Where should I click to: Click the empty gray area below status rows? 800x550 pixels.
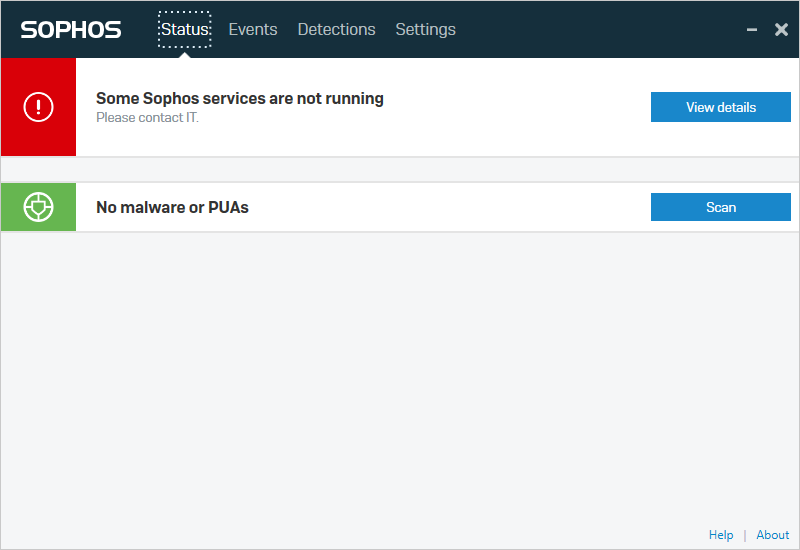click(x=400, y=380)
